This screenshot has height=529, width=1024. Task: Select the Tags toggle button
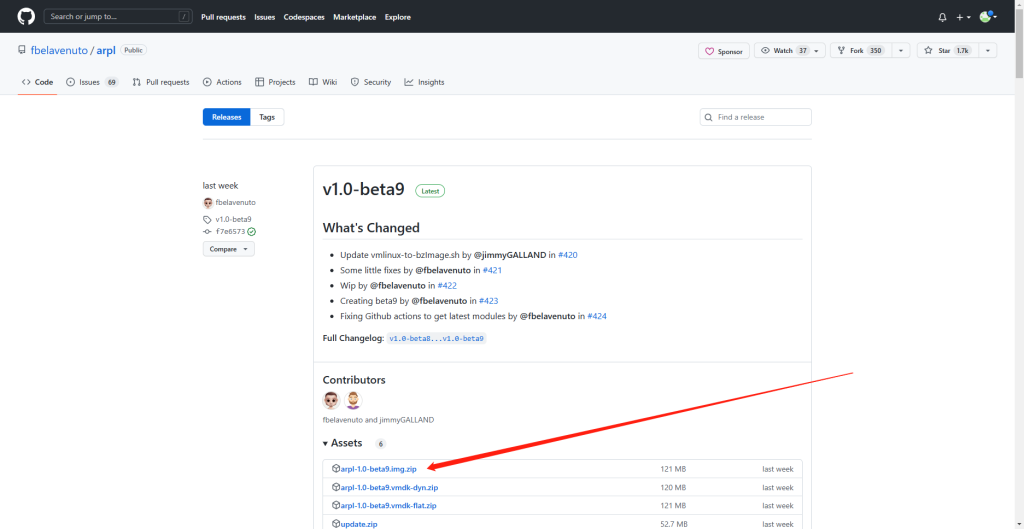[x=267, y=117]
